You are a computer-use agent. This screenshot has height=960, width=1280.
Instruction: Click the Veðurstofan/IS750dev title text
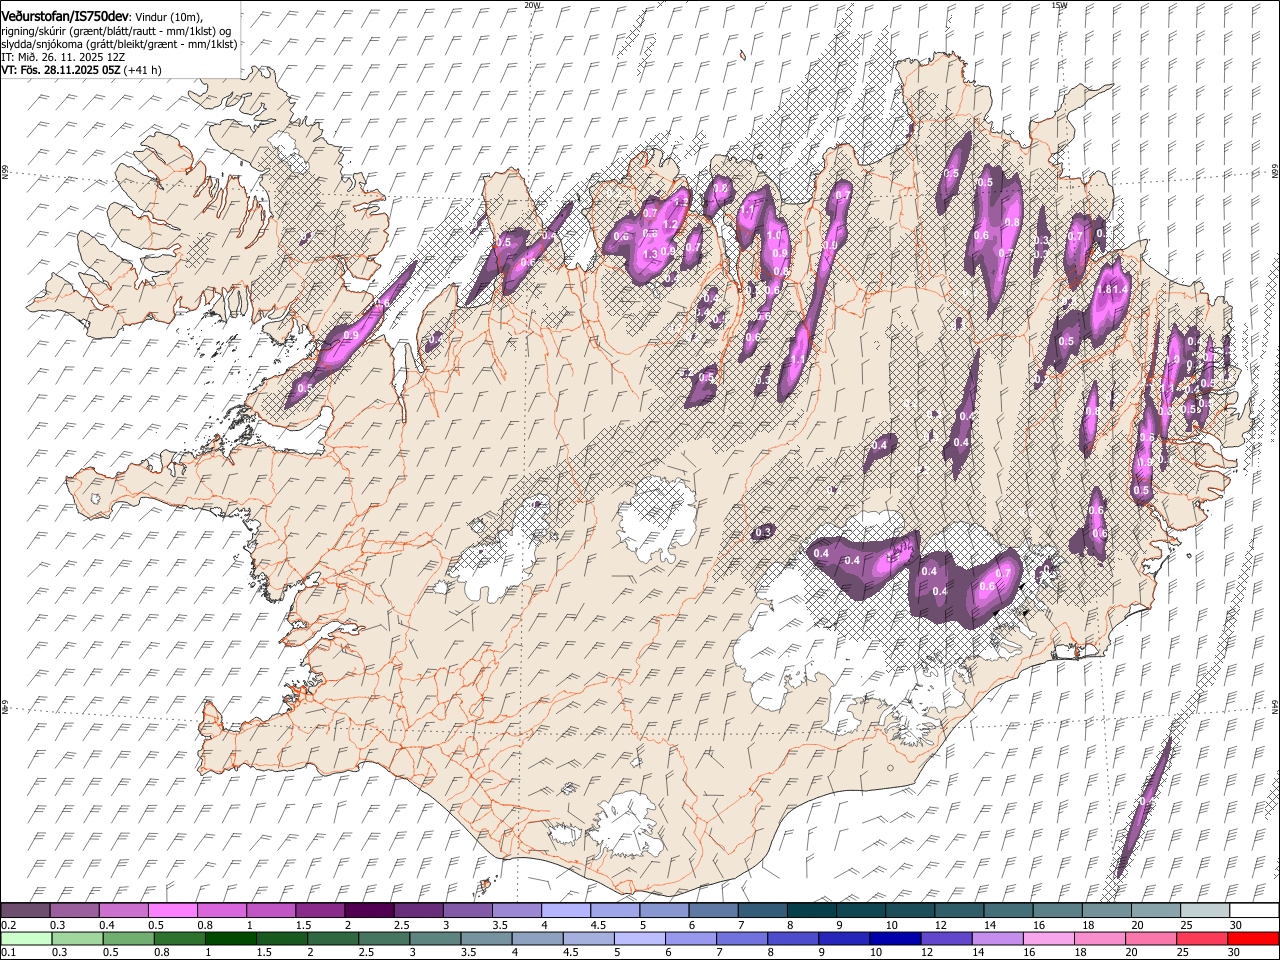(x=65, y=16)
